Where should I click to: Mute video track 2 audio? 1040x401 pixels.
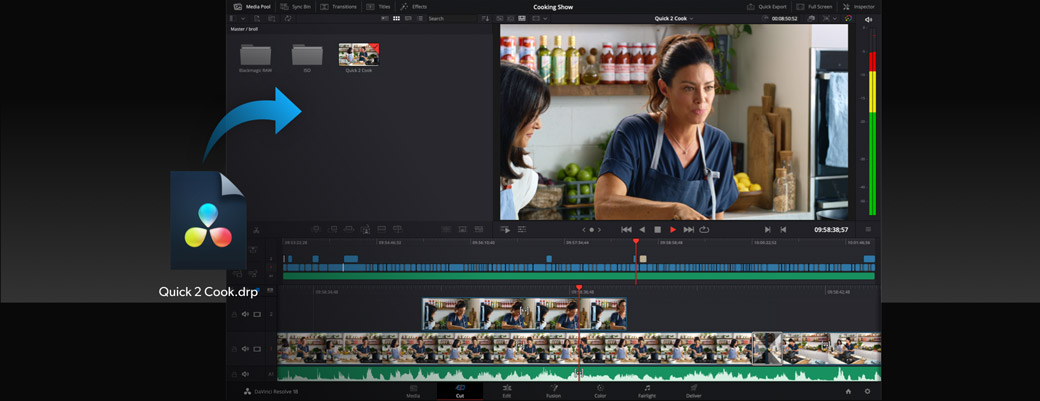tap(245, 314)
